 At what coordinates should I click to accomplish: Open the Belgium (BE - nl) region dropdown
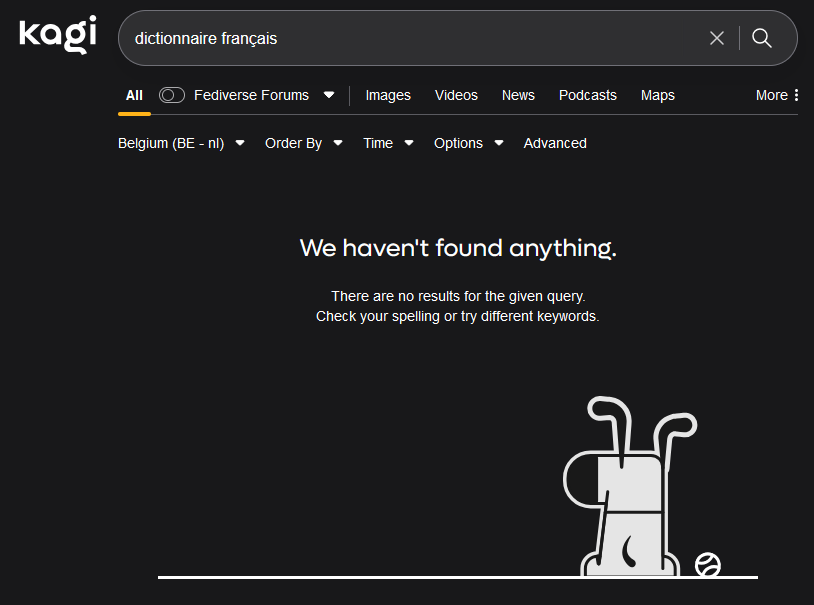(181, 143)
